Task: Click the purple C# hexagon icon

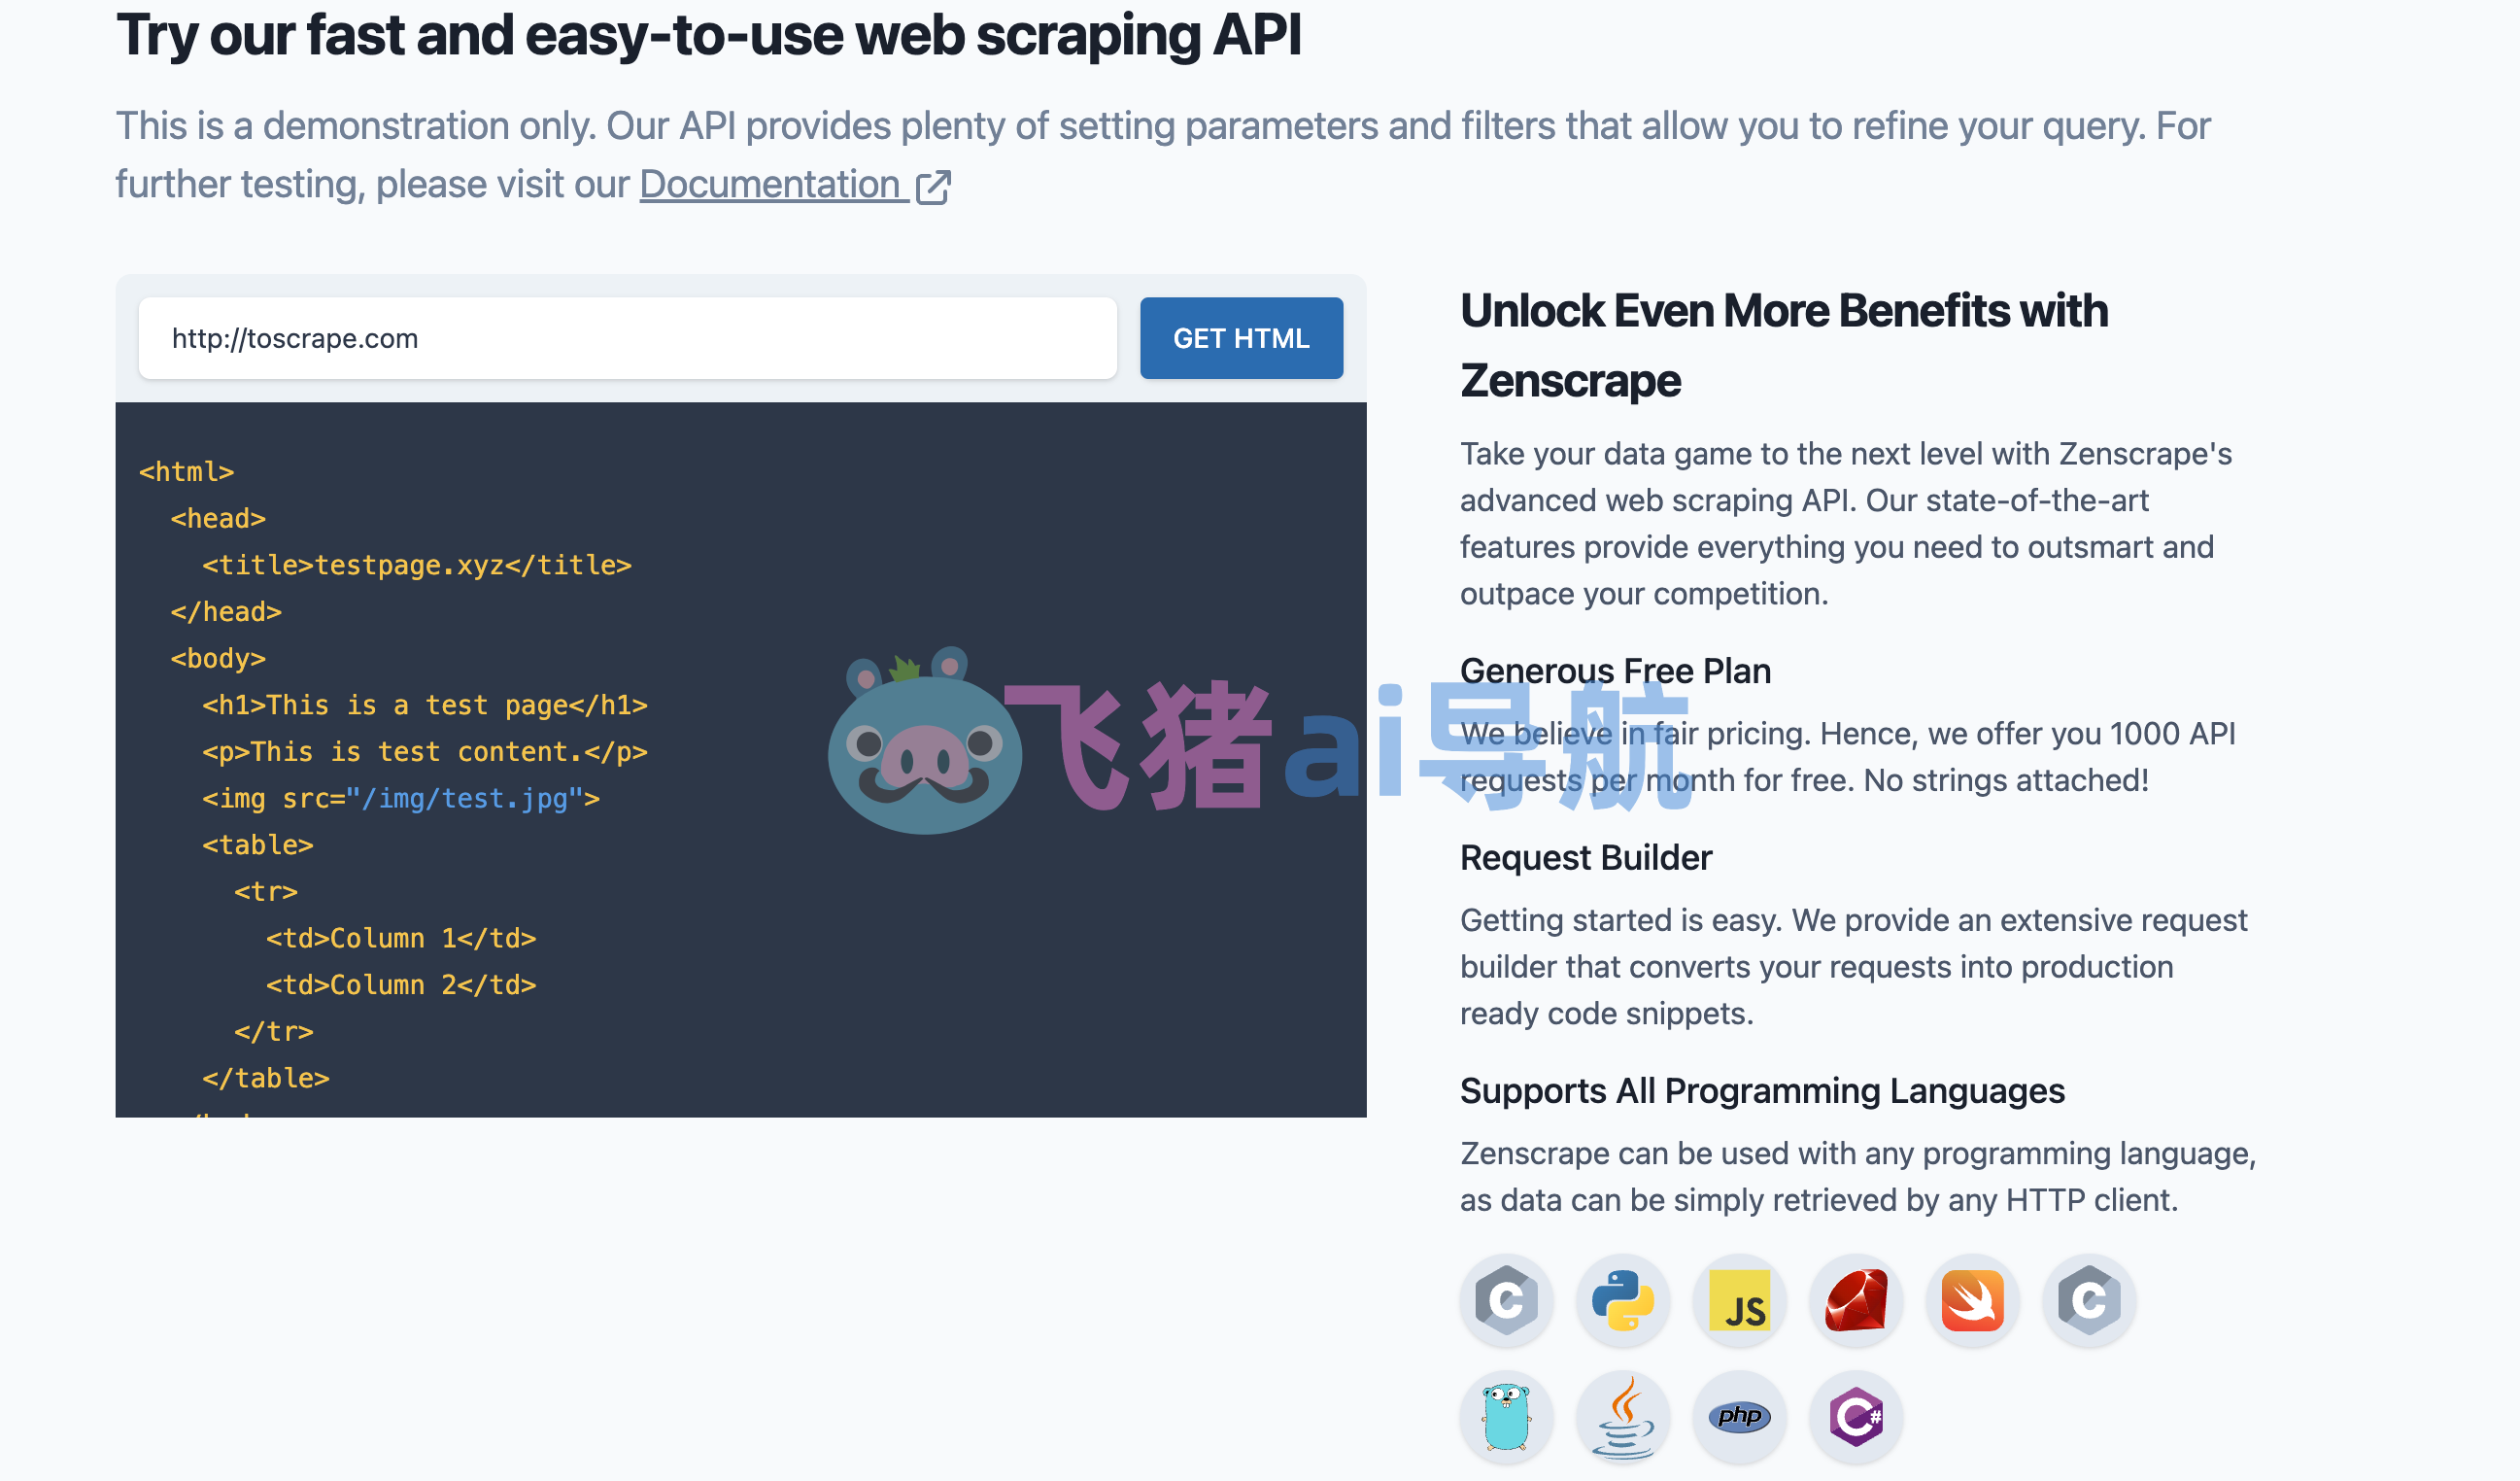Action: click(1856, 1416)
